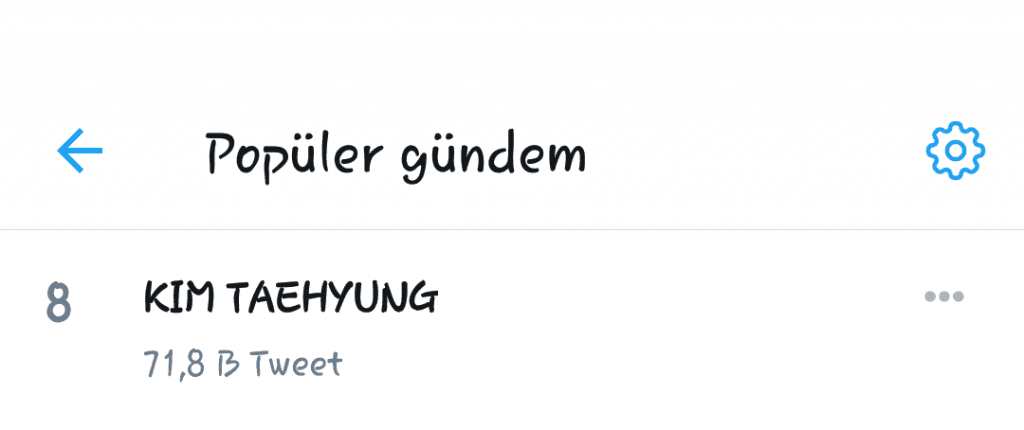Click the arrowhead tip of back arrow

click(x=61, y=150)
